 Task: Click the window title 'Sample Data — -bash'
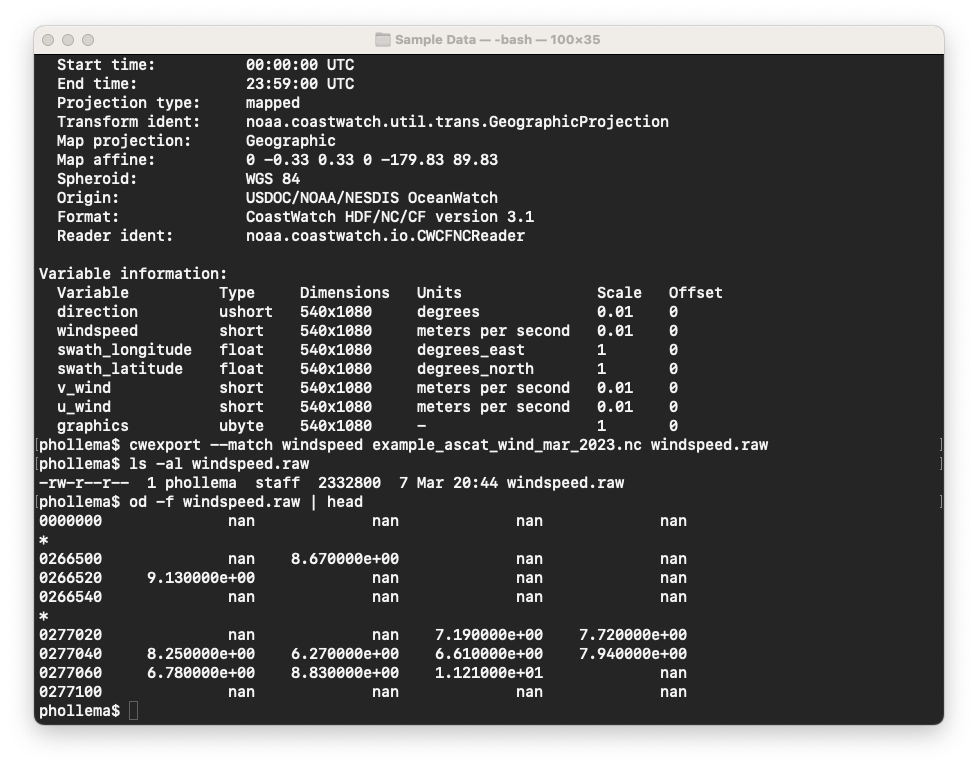tap(498, 40)
